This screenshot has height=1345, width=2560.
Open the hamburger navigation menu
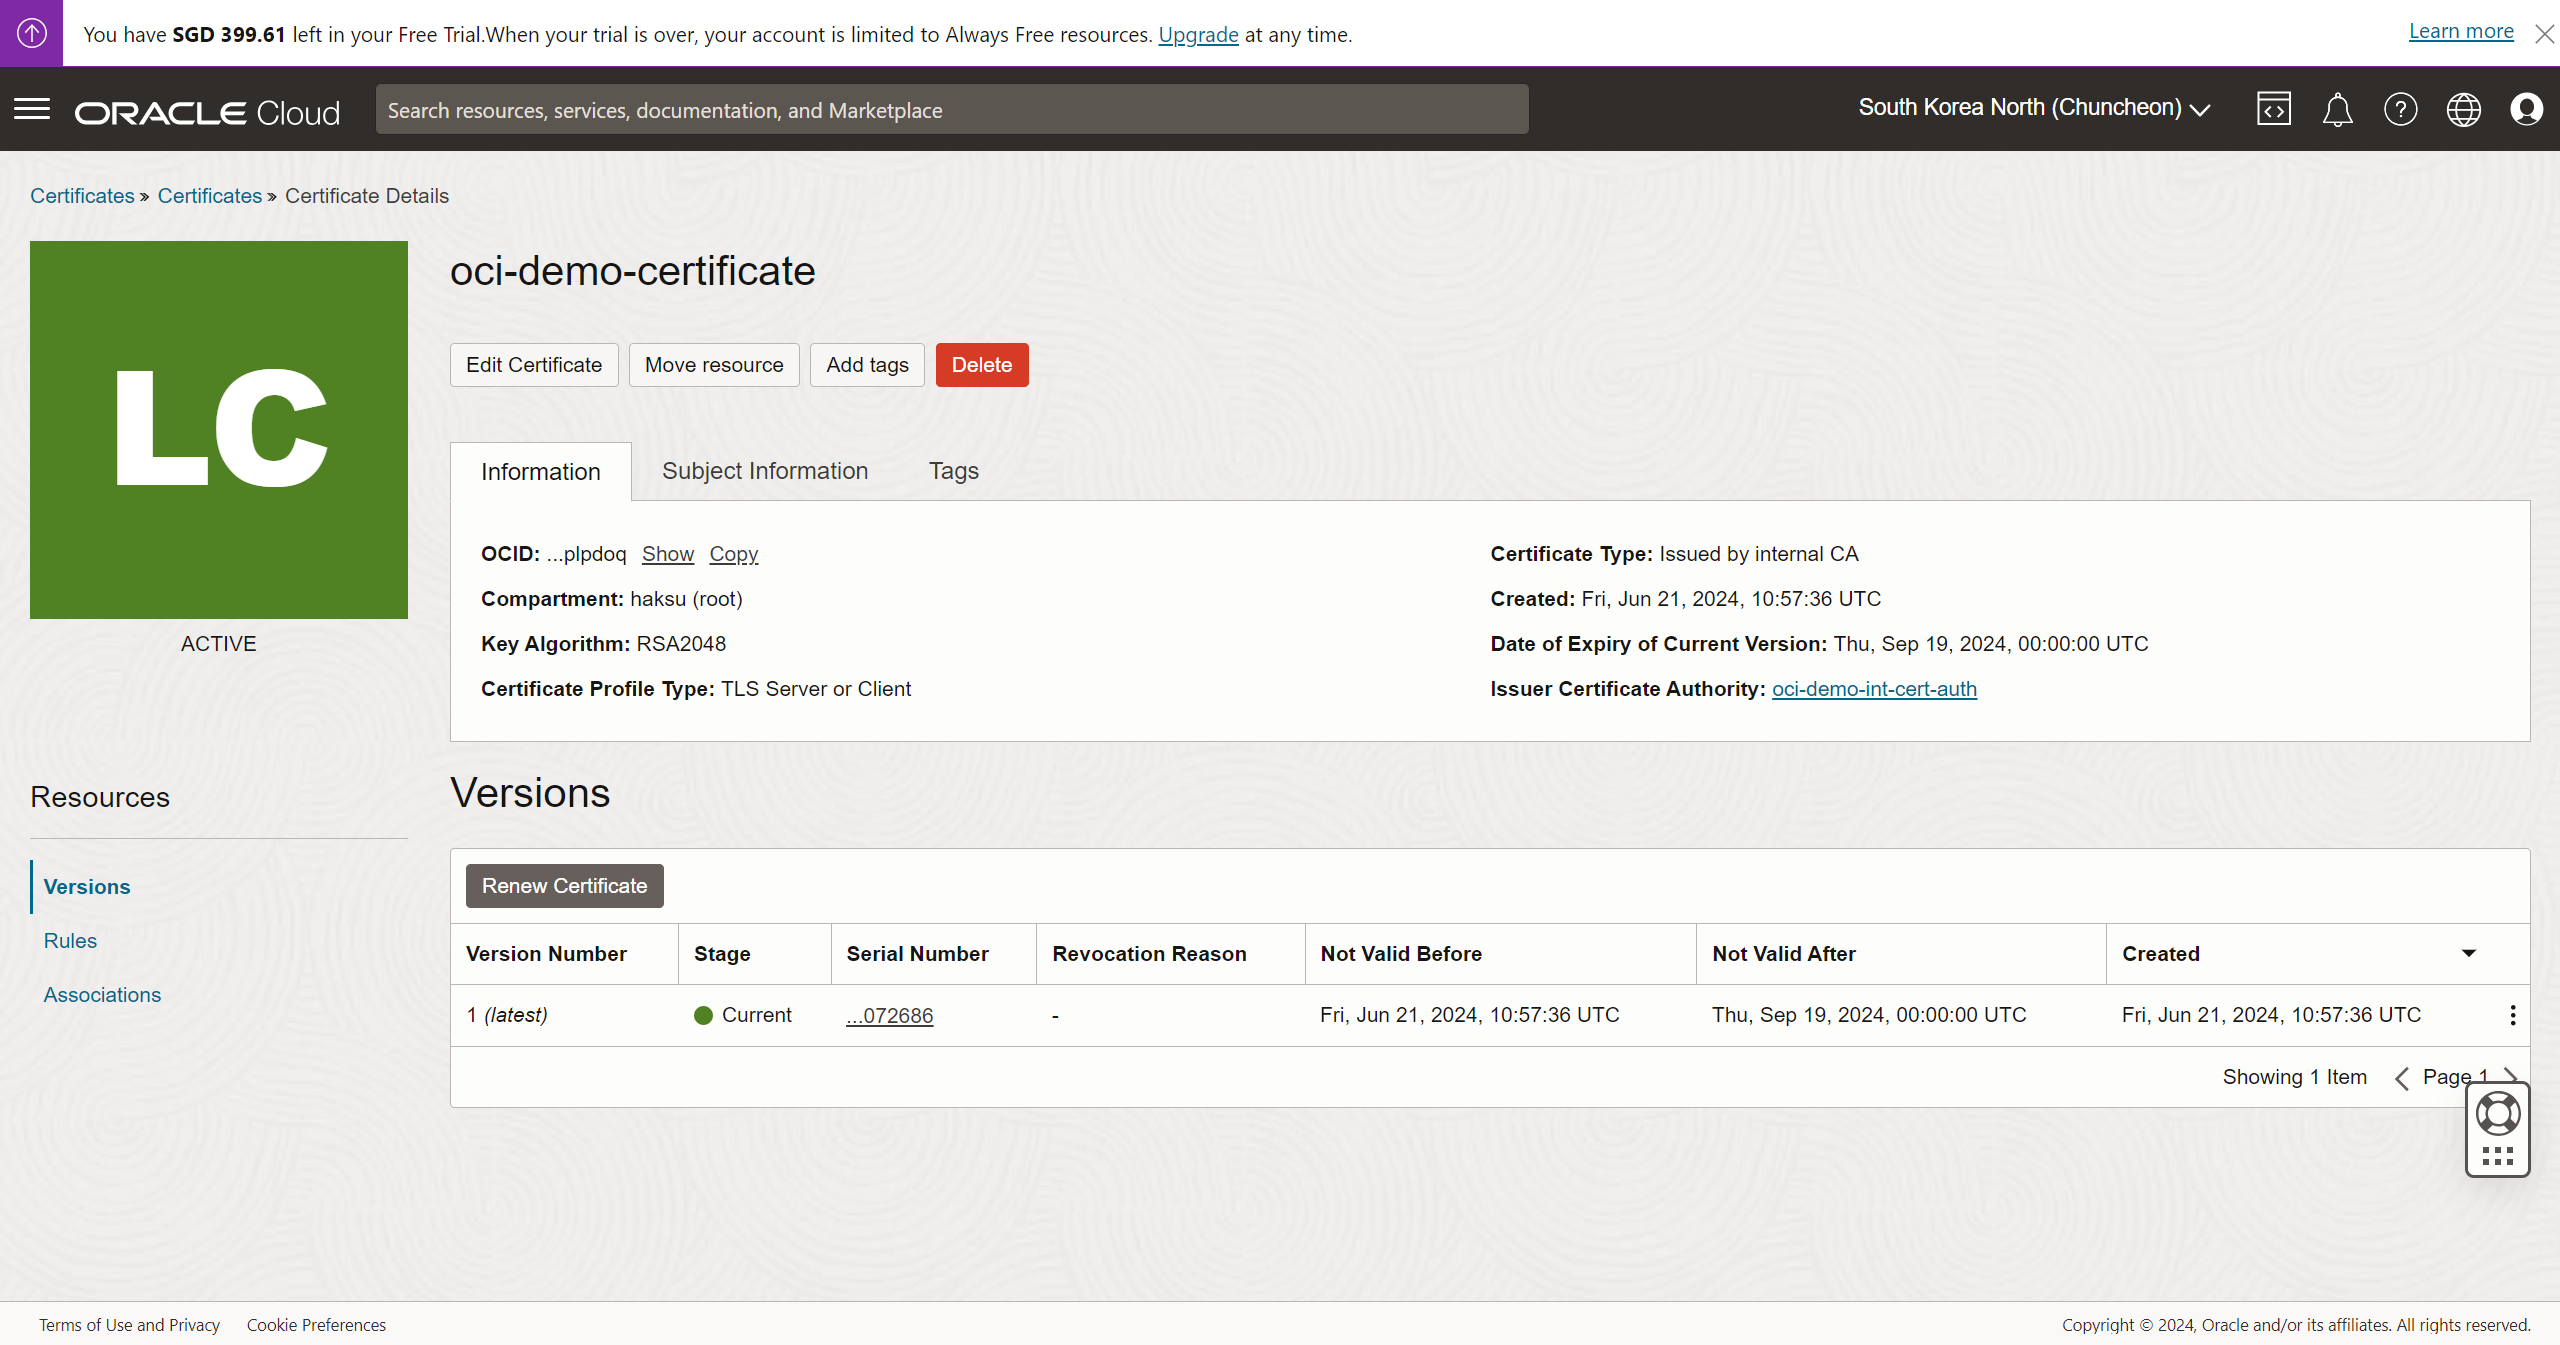pyautogui.click(x=32, y=109)
